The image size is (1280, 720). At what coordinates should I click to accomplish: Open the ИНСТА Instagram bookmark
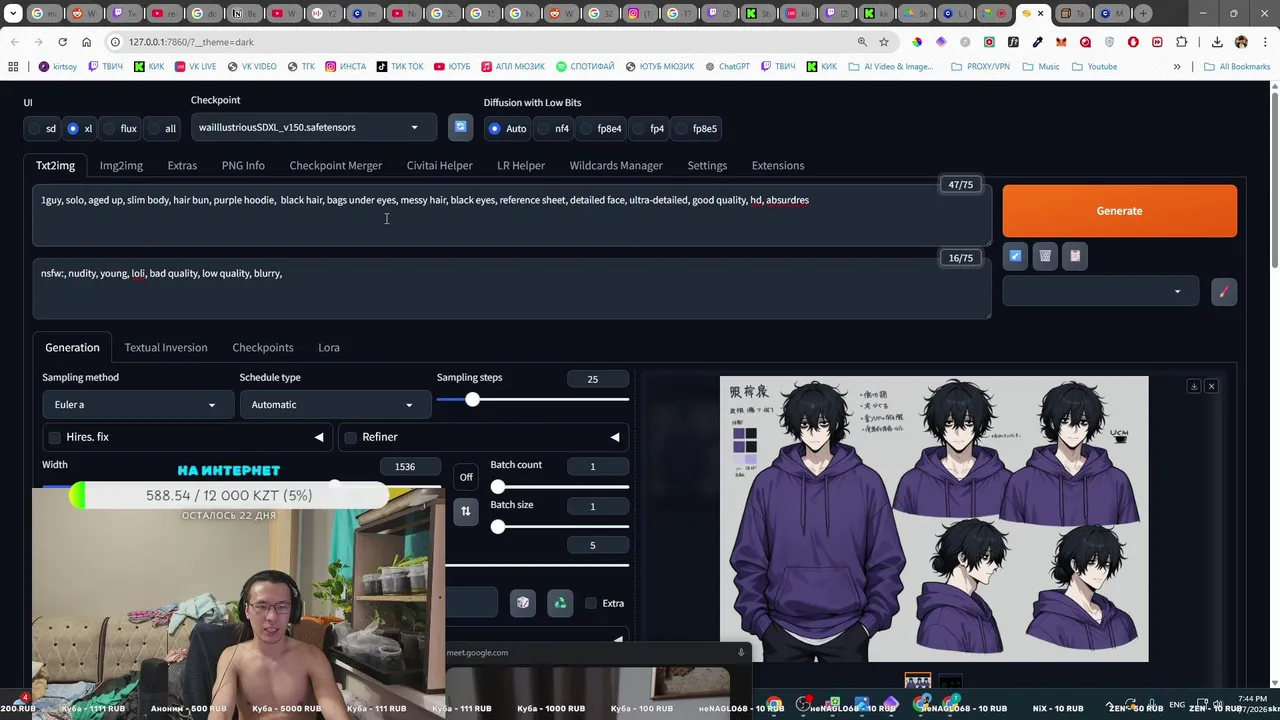point(345,66)
